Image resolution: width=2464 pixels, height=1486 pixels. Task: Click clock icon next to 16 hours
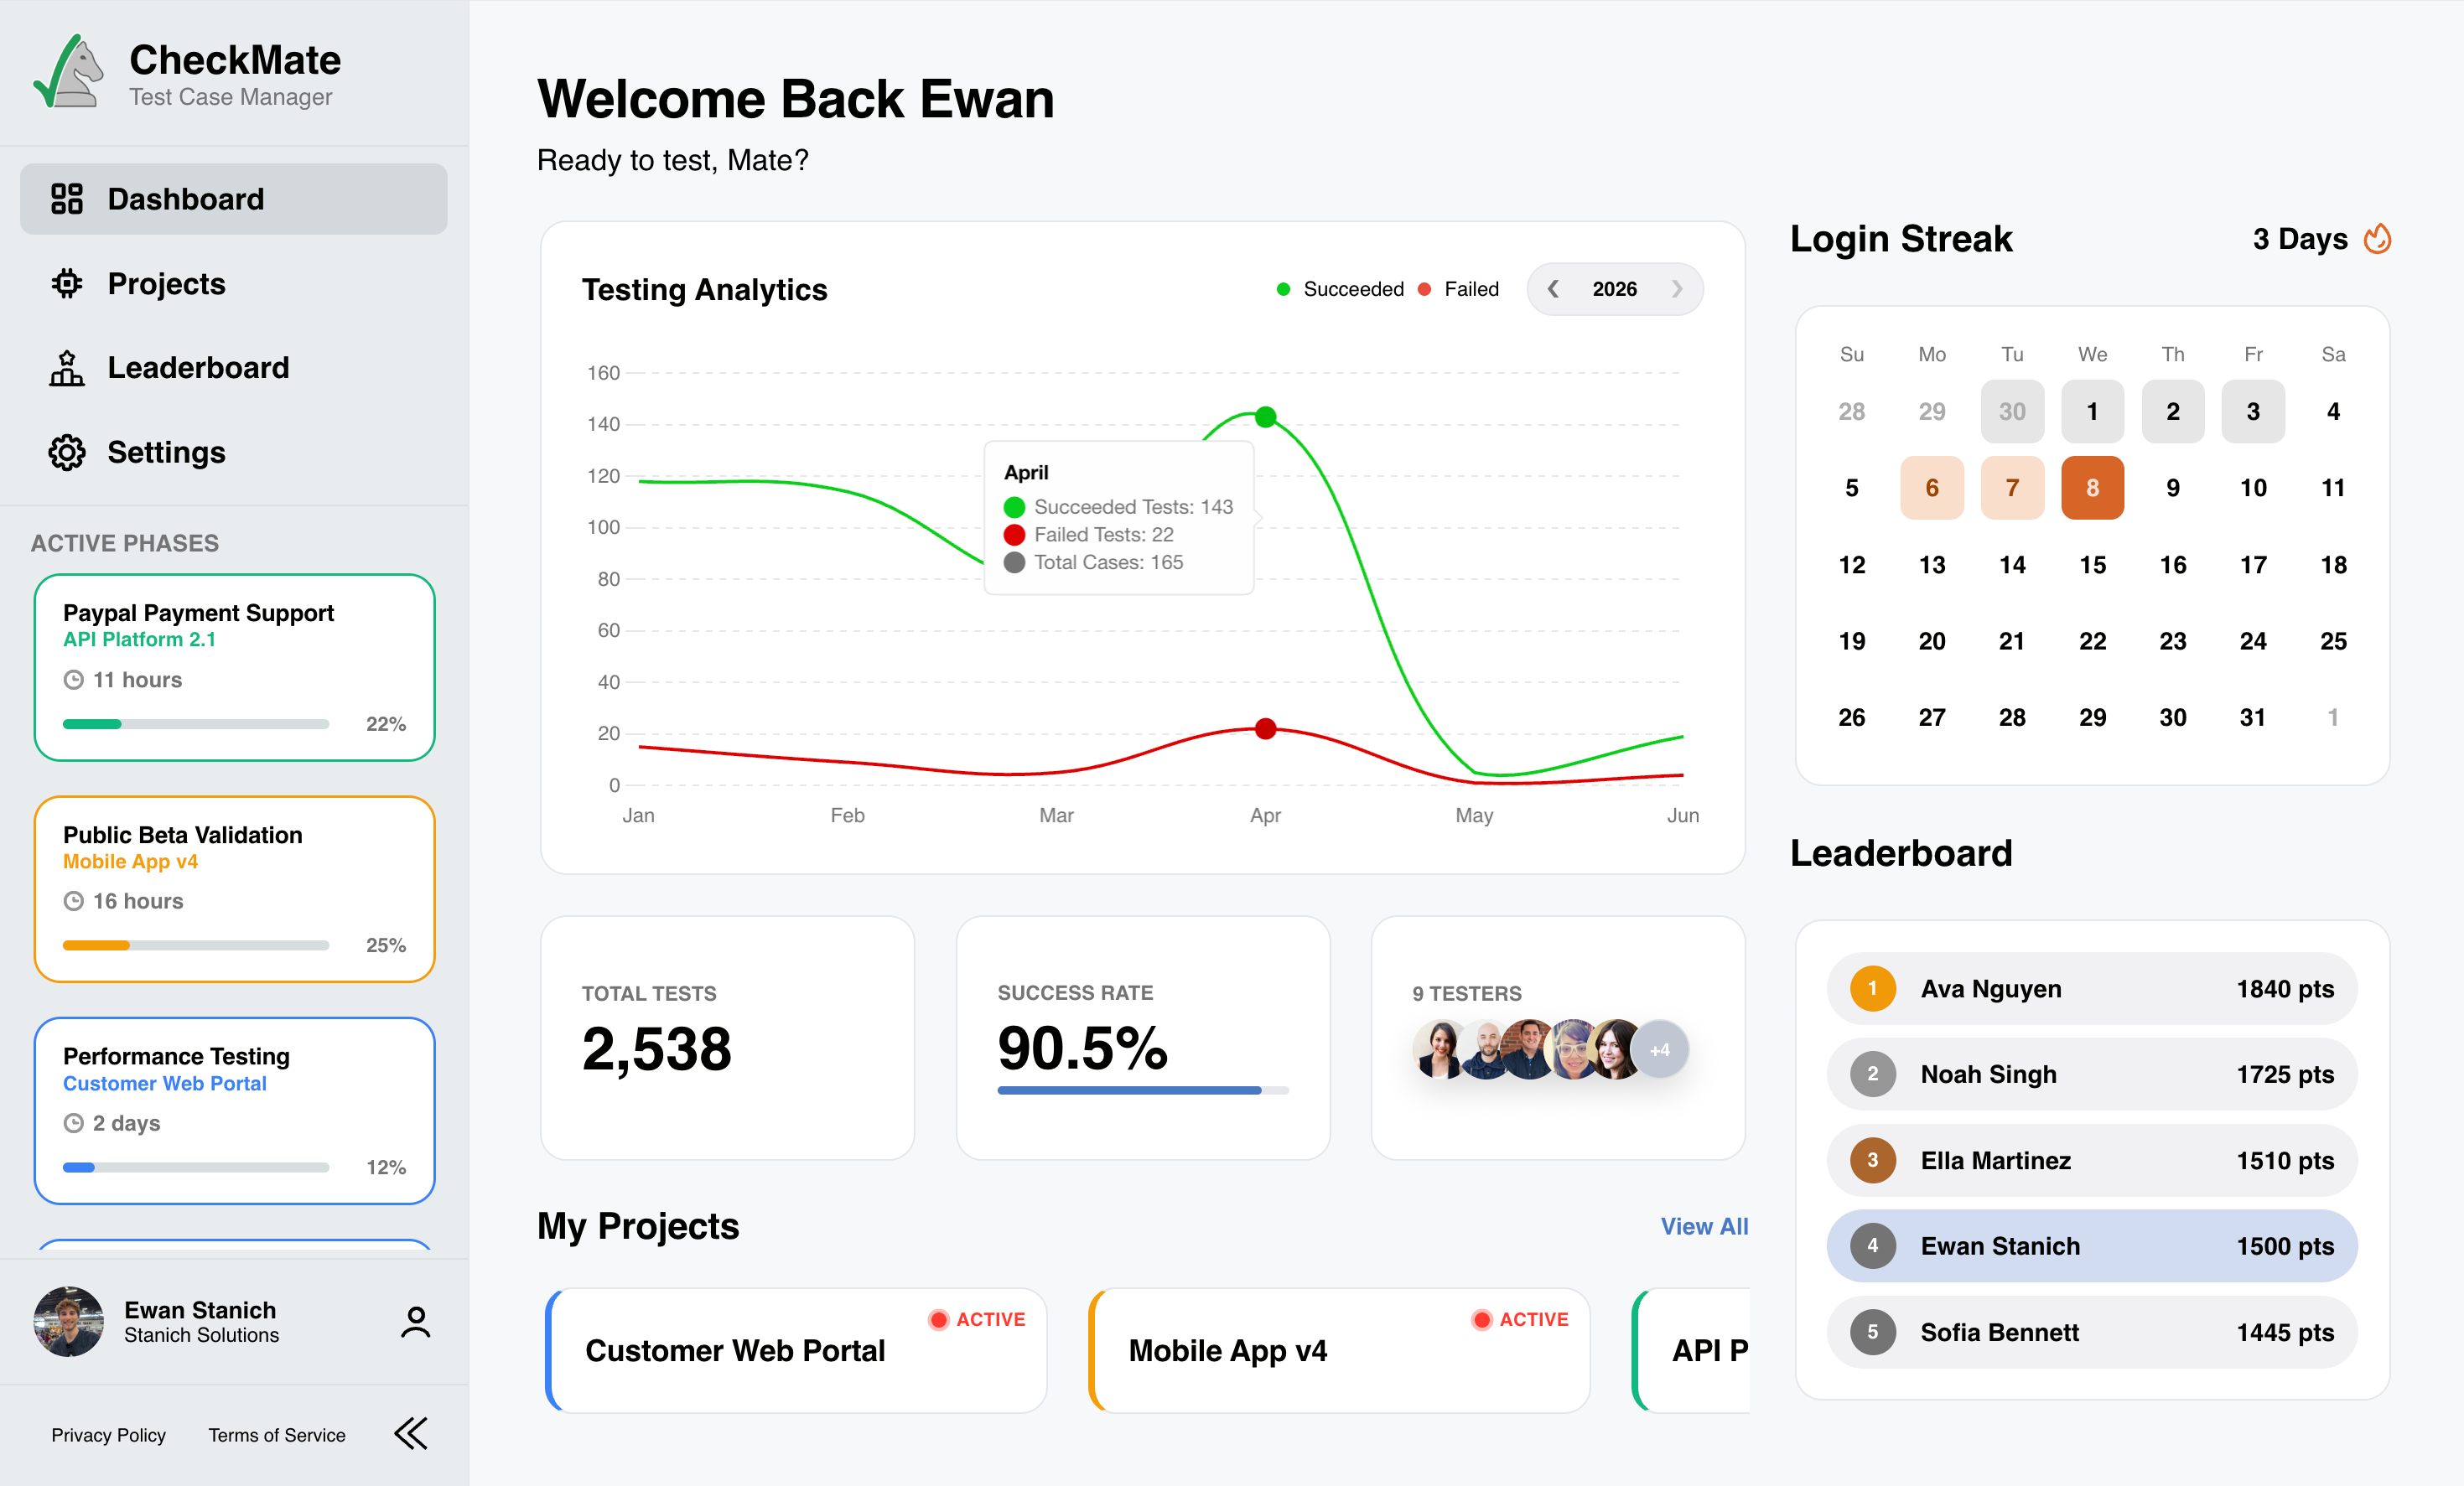click(x=73, y=901)
